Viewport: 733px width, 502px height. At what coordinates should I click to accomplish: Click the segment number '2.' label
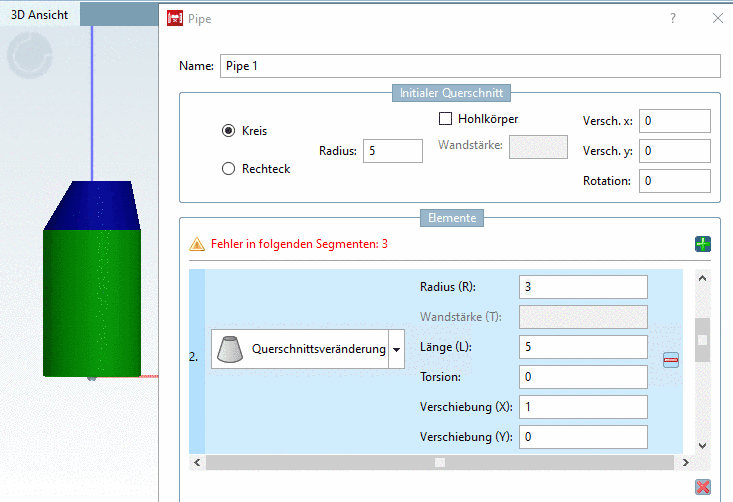click(x=194, y=357)
